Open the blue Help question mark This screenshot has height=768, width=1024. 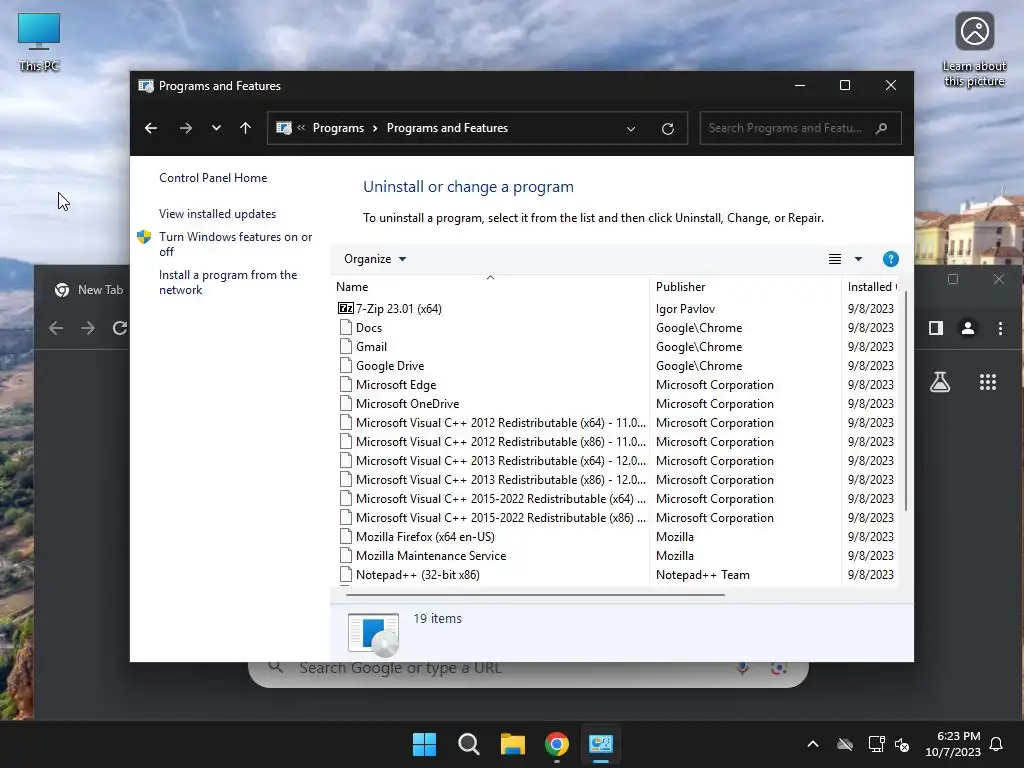coord(891,259)
